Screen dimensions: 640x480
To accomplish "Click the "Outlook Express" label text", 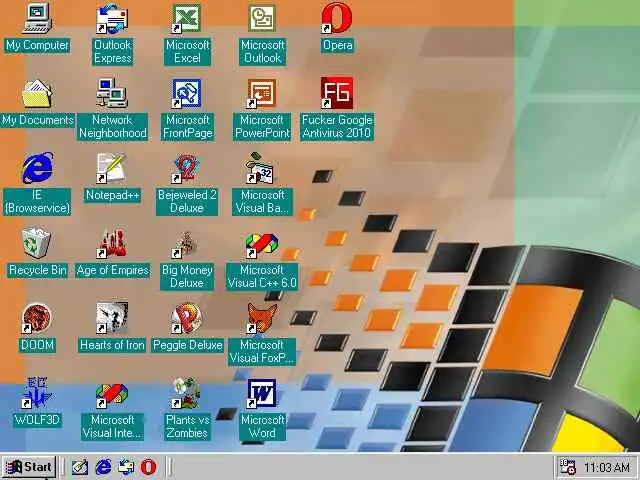I will [113, 51].
